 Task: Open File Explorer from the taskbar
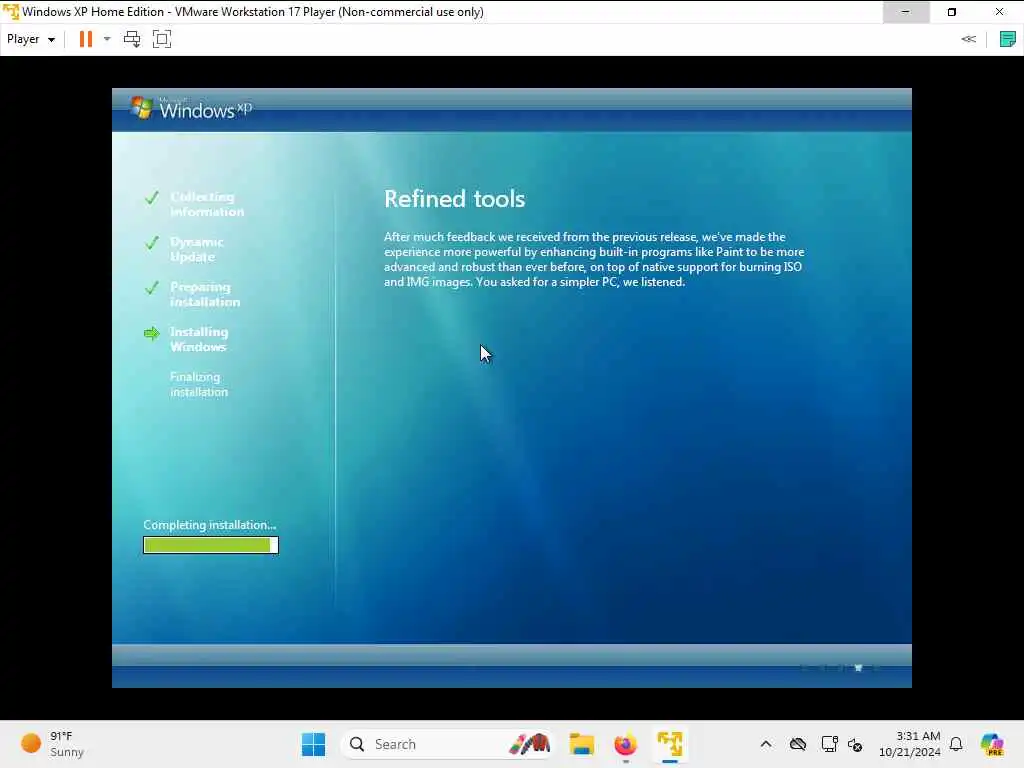[x=581, y=744]
